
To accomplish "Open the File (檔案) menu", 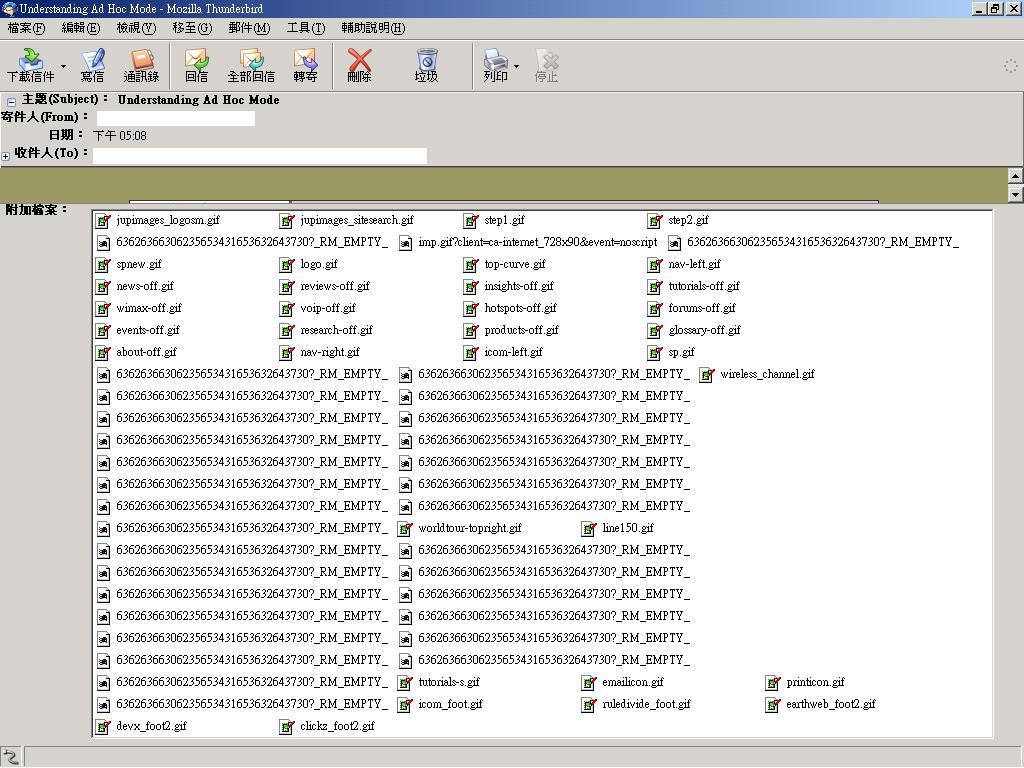I will pyautogui.click(x=25, y=28).
